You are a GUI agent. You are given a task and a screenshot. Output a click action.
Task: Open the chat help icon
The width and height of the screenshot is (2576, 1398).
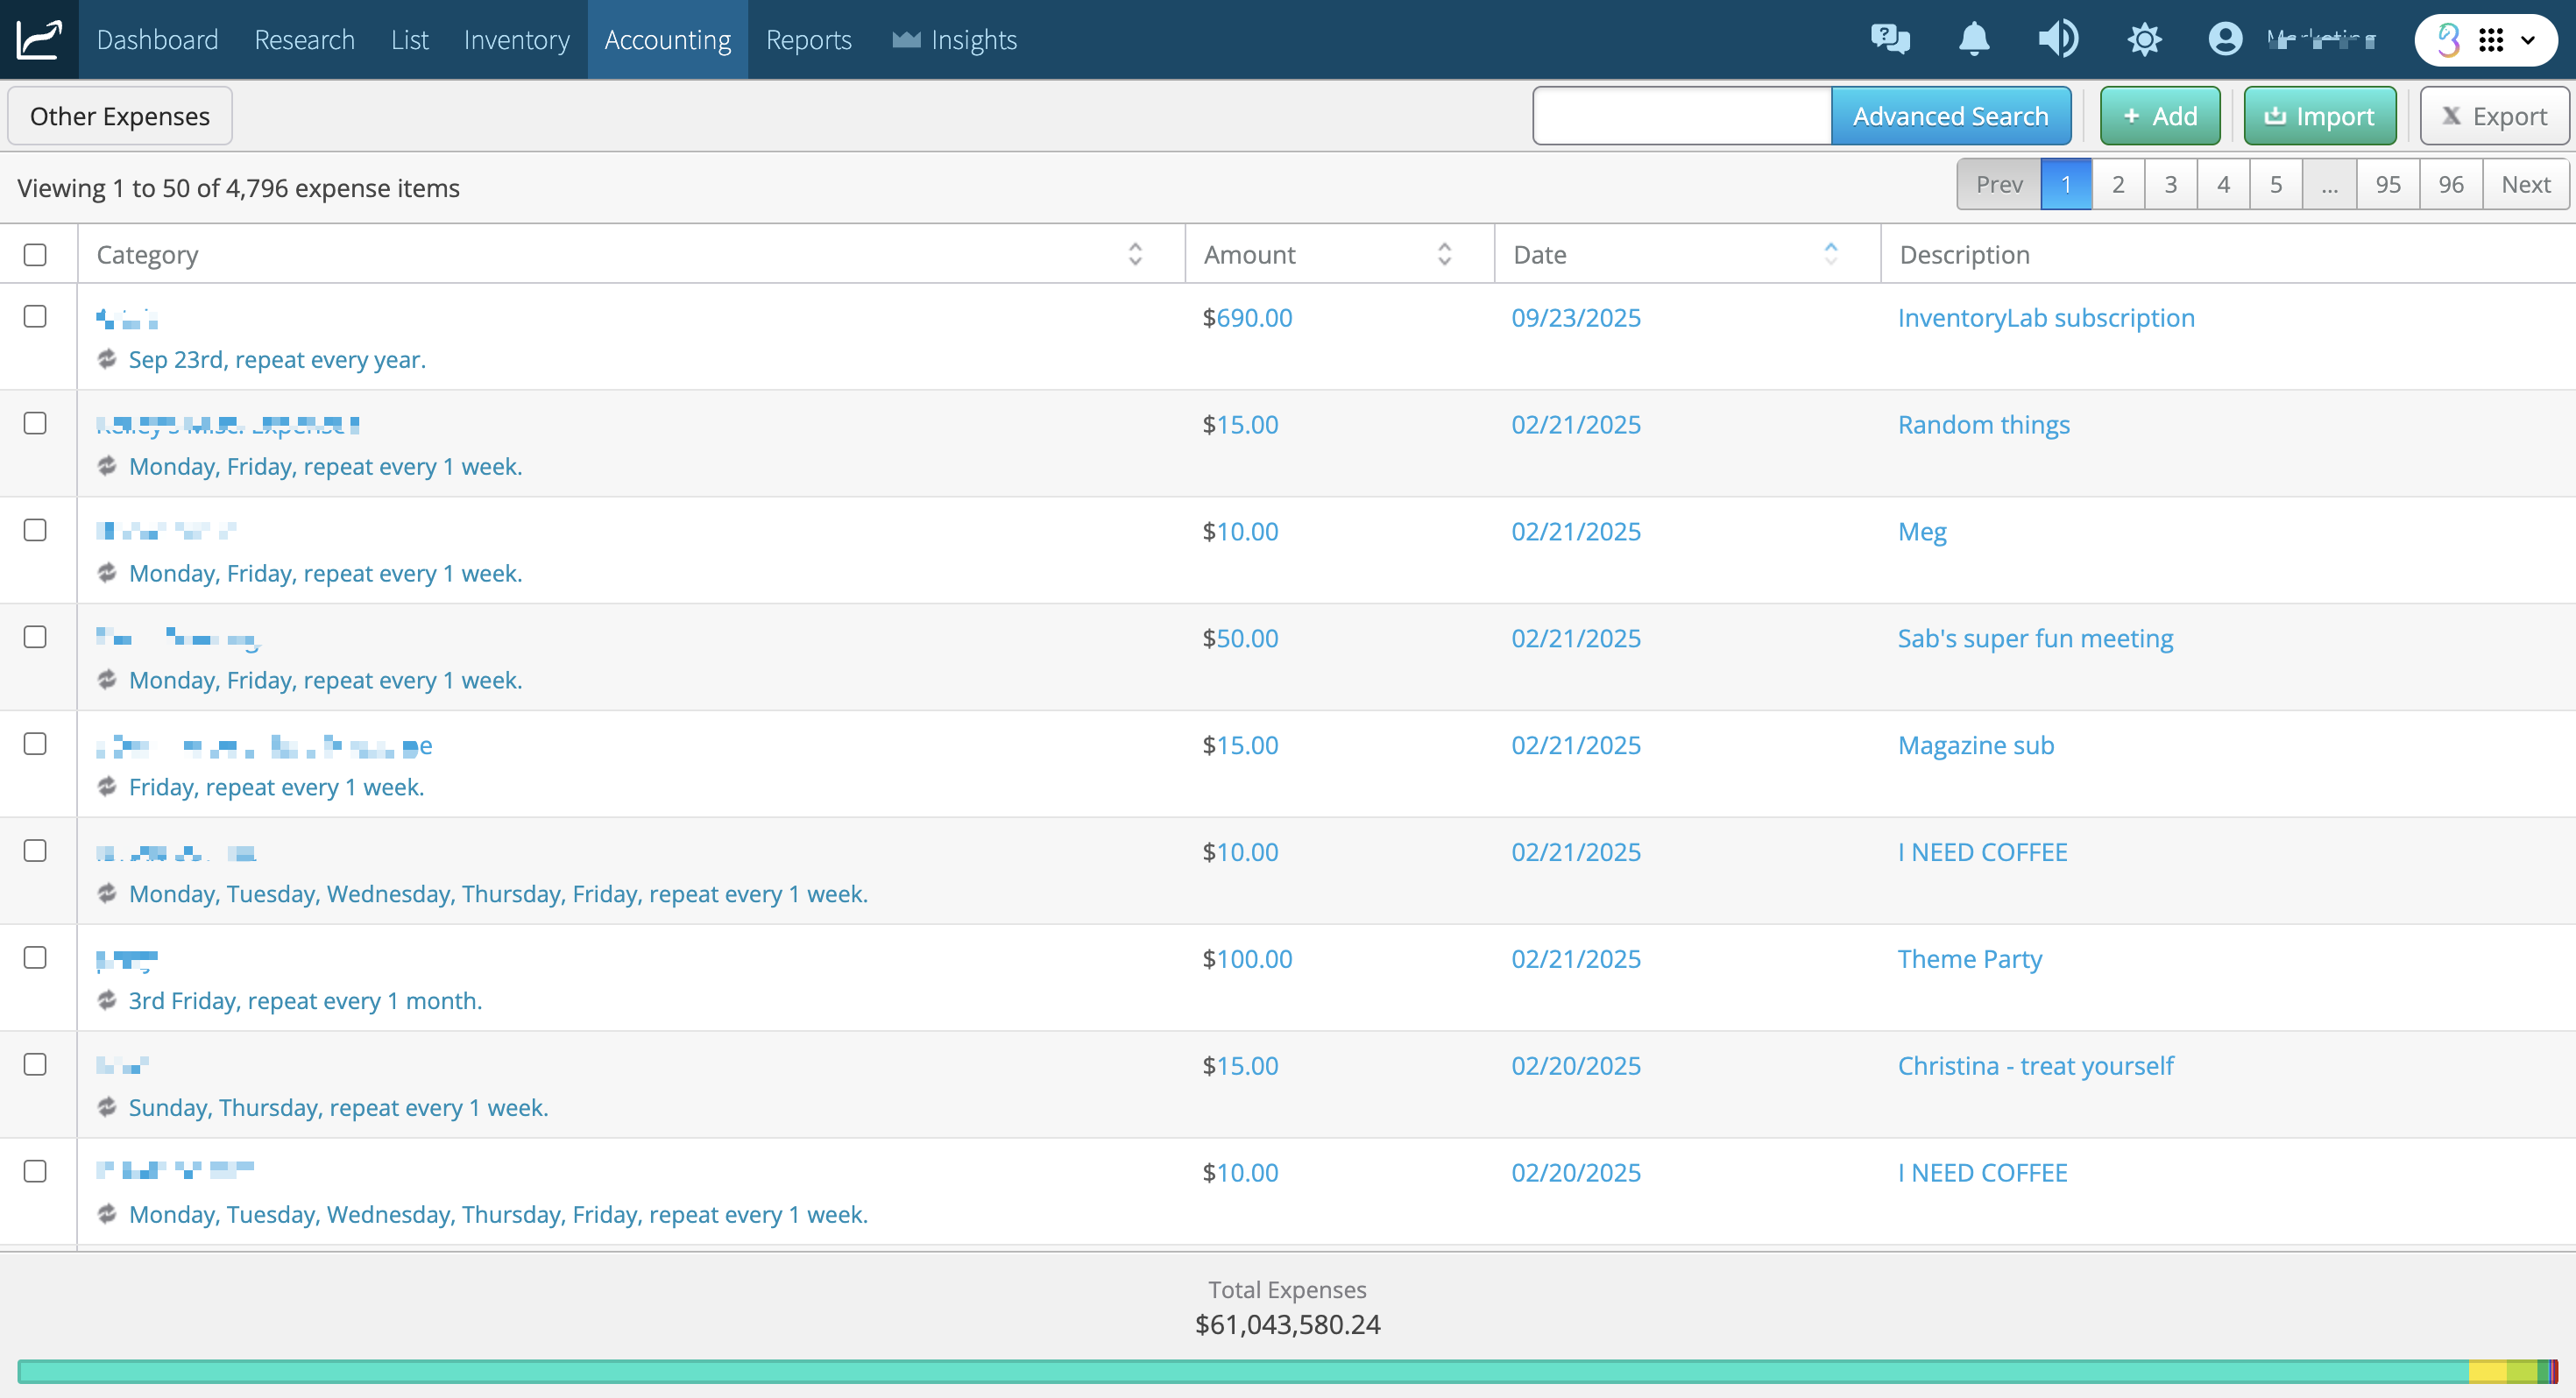click(x=1890, y=39)
